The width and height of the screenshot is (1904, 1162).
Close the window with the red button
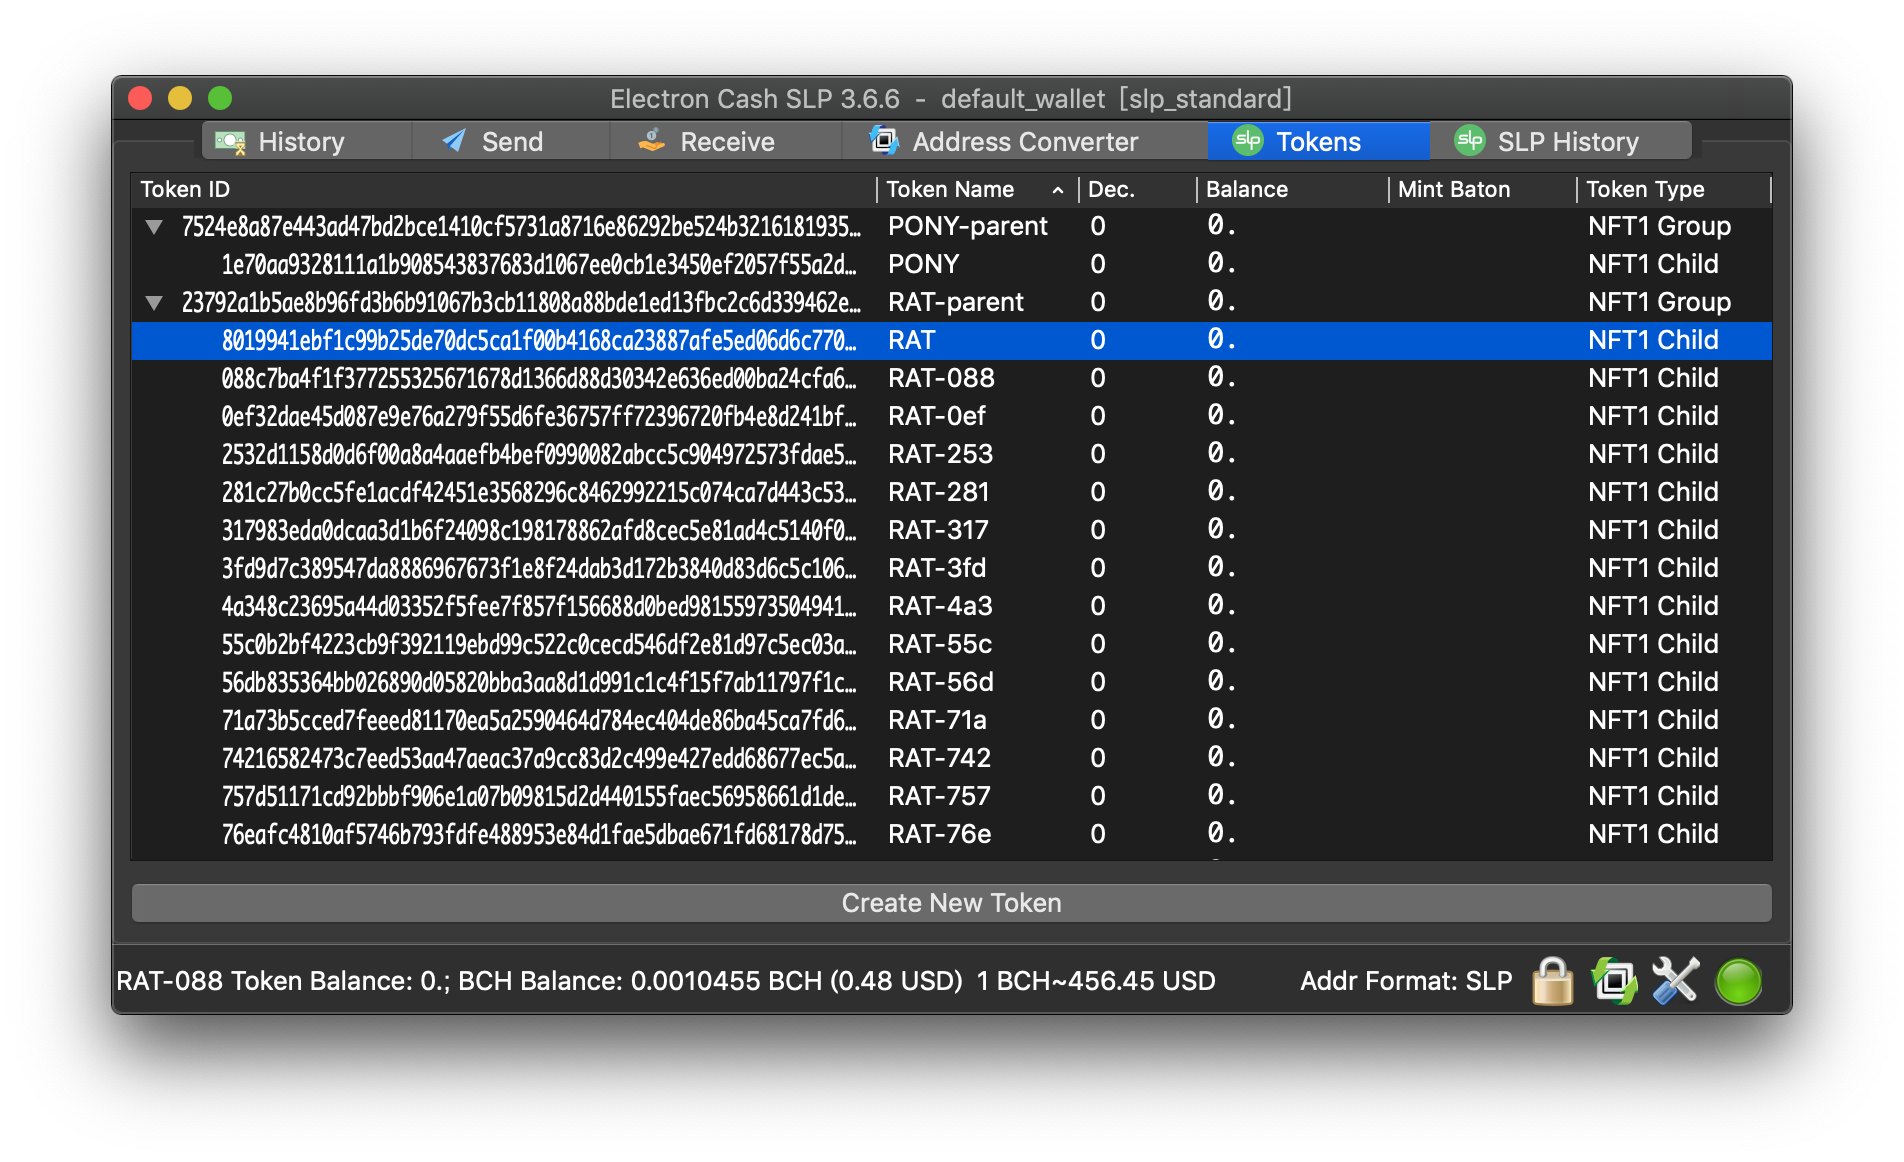140,98
